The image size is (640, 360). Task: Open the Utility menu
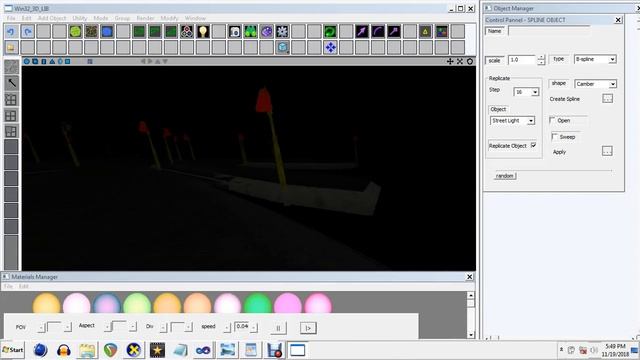[x=80, y=18]
